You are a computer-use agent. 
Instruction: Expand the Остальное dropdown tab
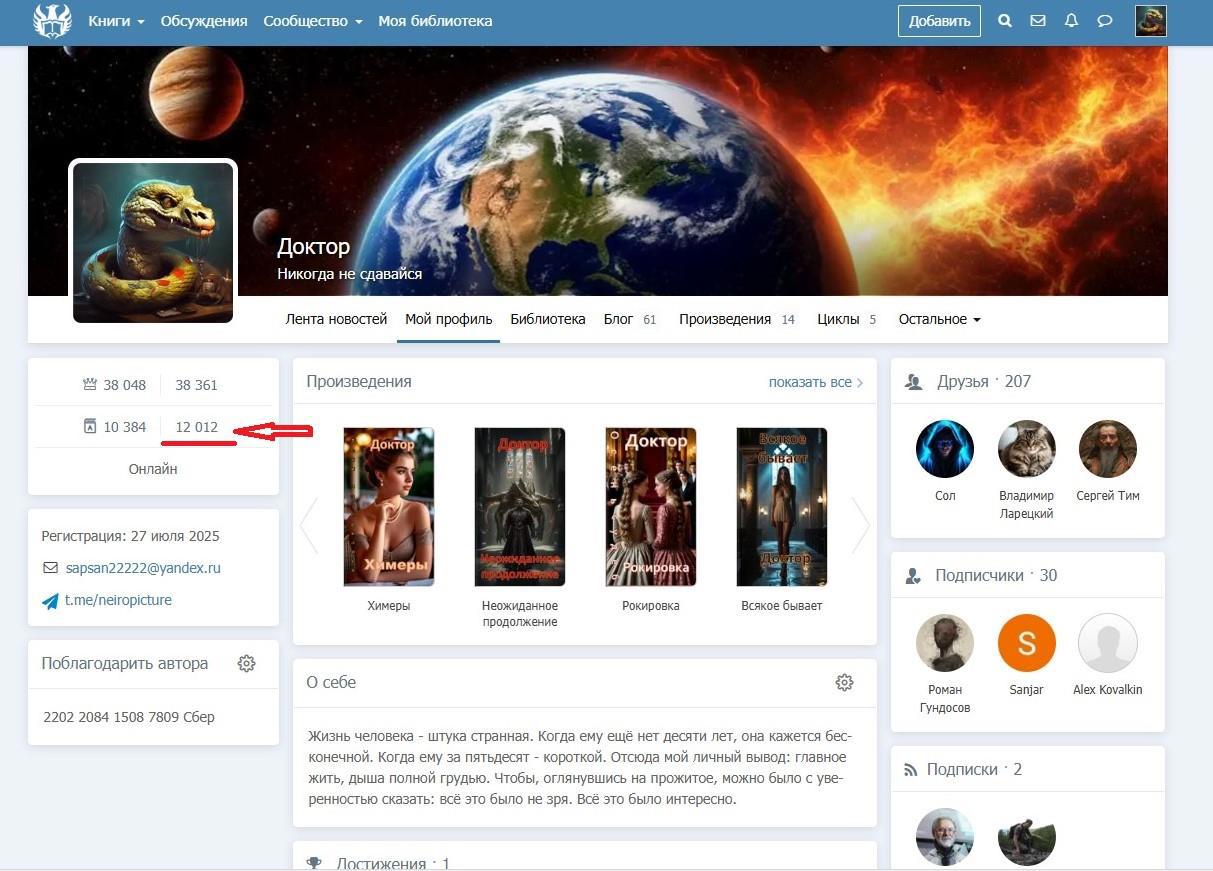(x=939, y=319)
